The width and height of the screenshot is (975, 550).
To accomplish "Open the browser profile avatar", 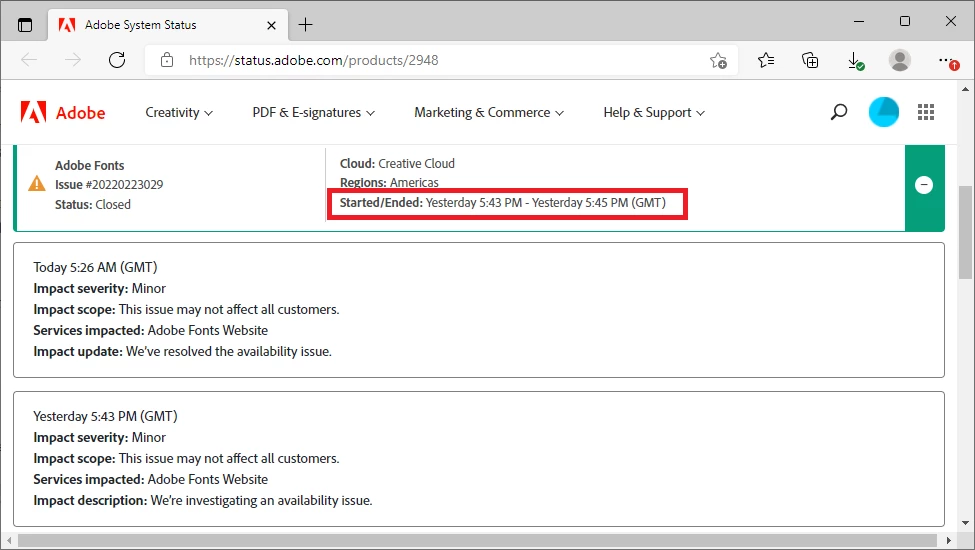I will 900,60.
